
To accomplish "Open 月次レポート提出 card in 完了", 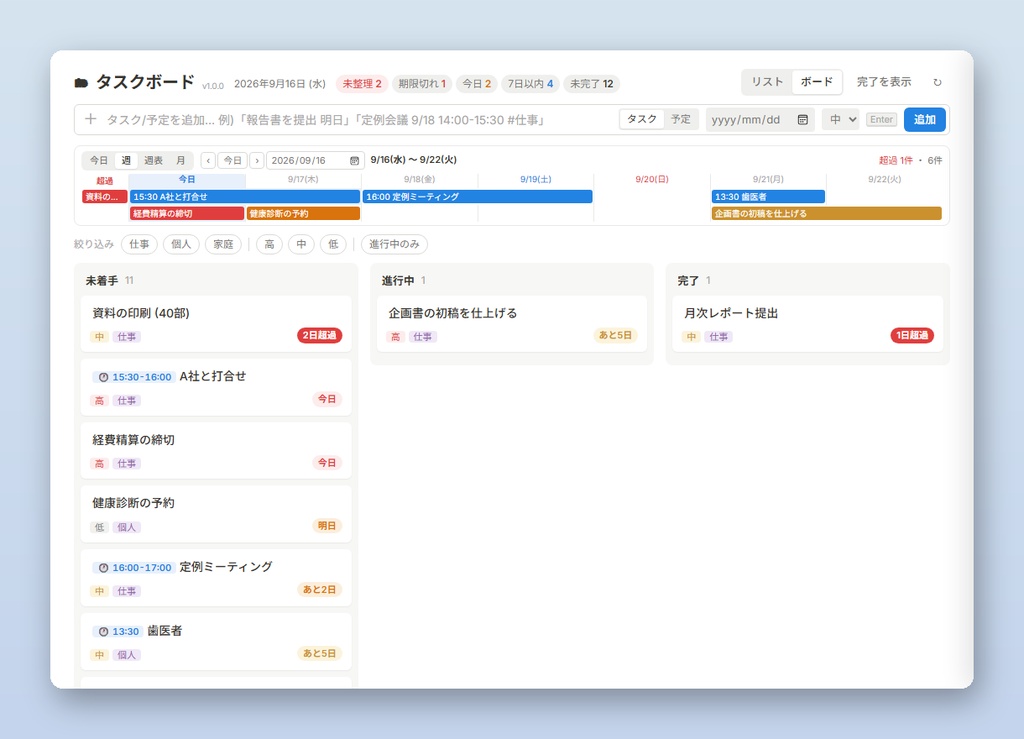I will click(808, 324).
